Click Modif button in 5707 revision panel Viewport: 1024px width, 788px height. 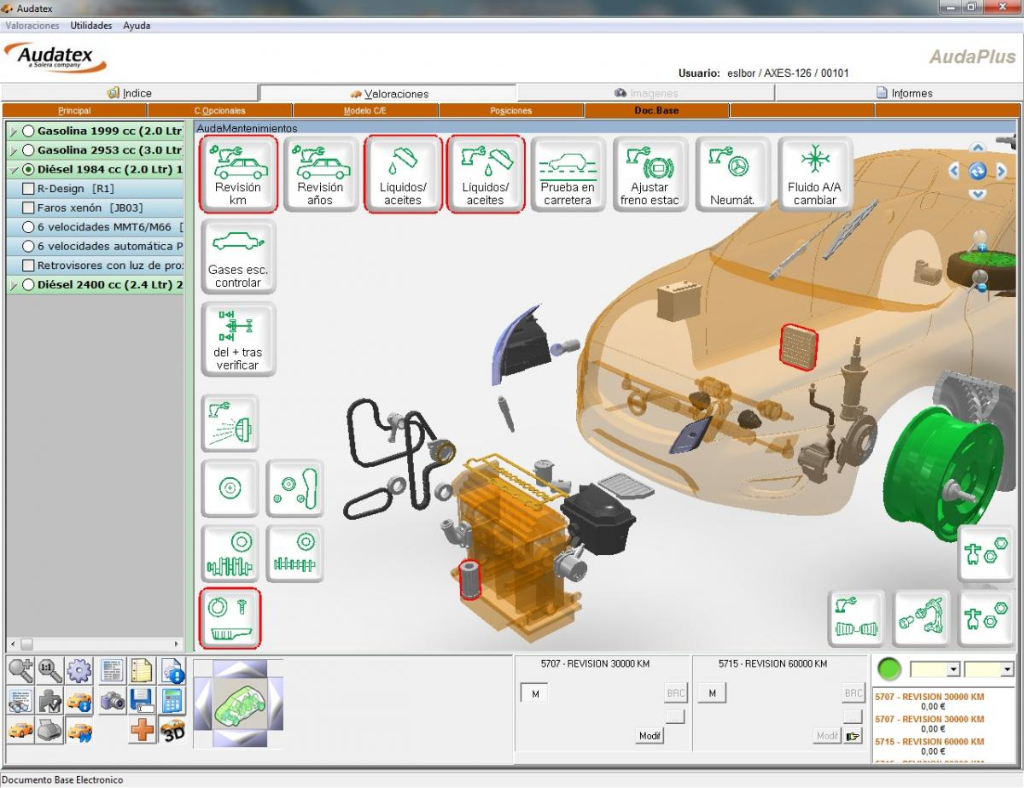tap(649, 736)
